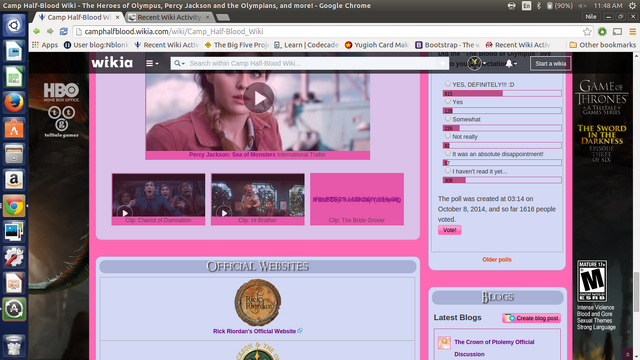Open The Big Five Proj bookmark
The height and width of the screenshot is (360, 640).
click(x=237, y=45)
